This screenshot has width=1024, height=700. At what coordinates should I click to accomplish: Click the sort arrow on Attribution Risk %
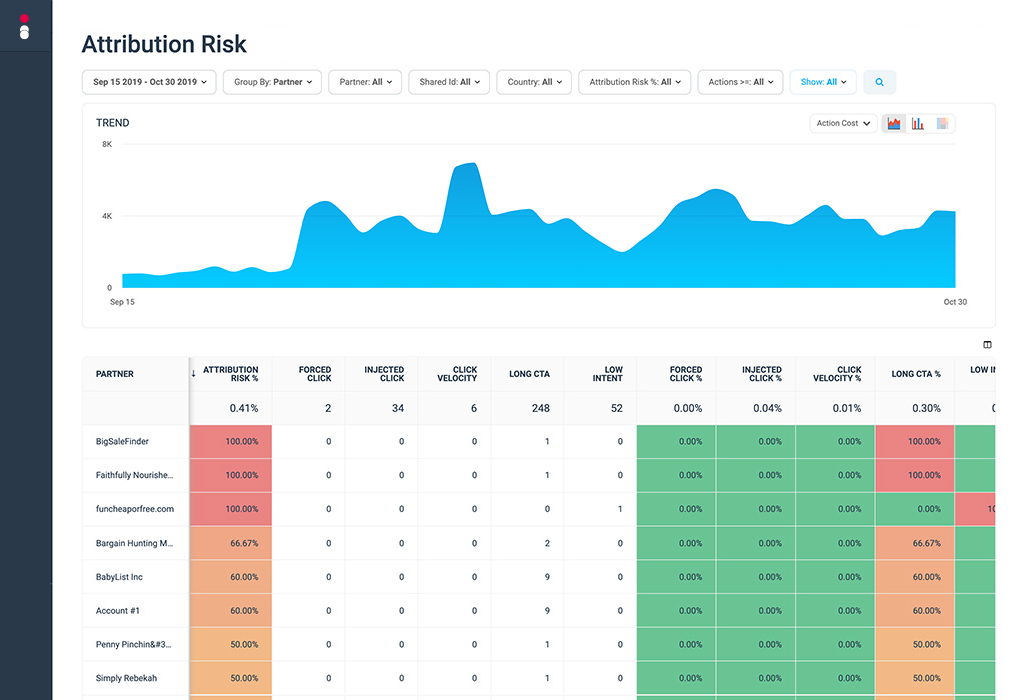(193, 374)
